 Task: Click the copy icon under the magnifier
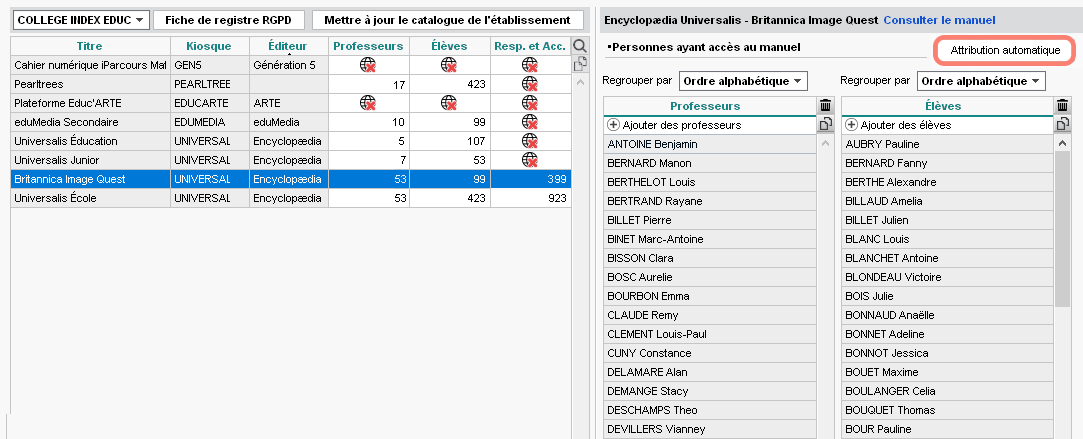[x=580, y=64]
